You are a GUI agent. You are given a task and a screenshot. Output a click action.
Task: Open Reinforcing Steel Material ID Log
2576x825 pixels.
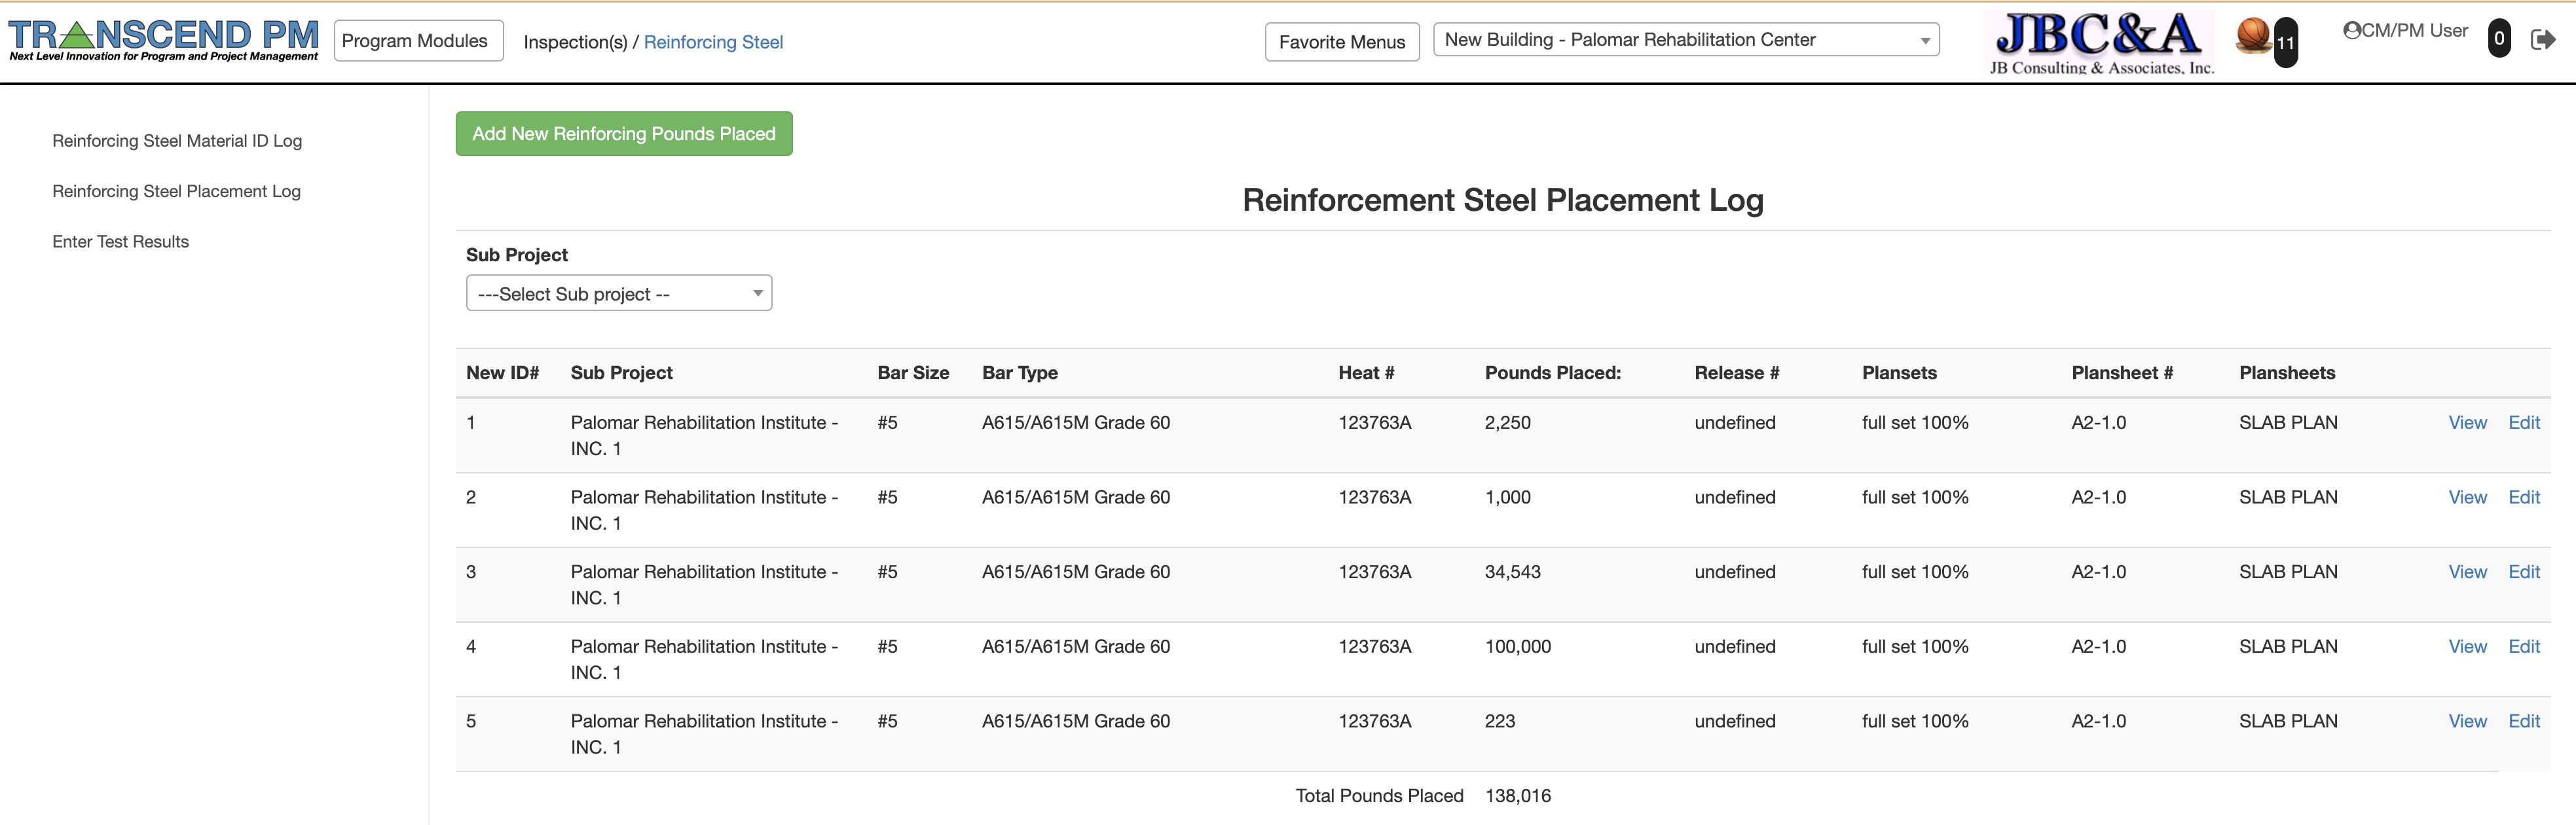point(177,141)
